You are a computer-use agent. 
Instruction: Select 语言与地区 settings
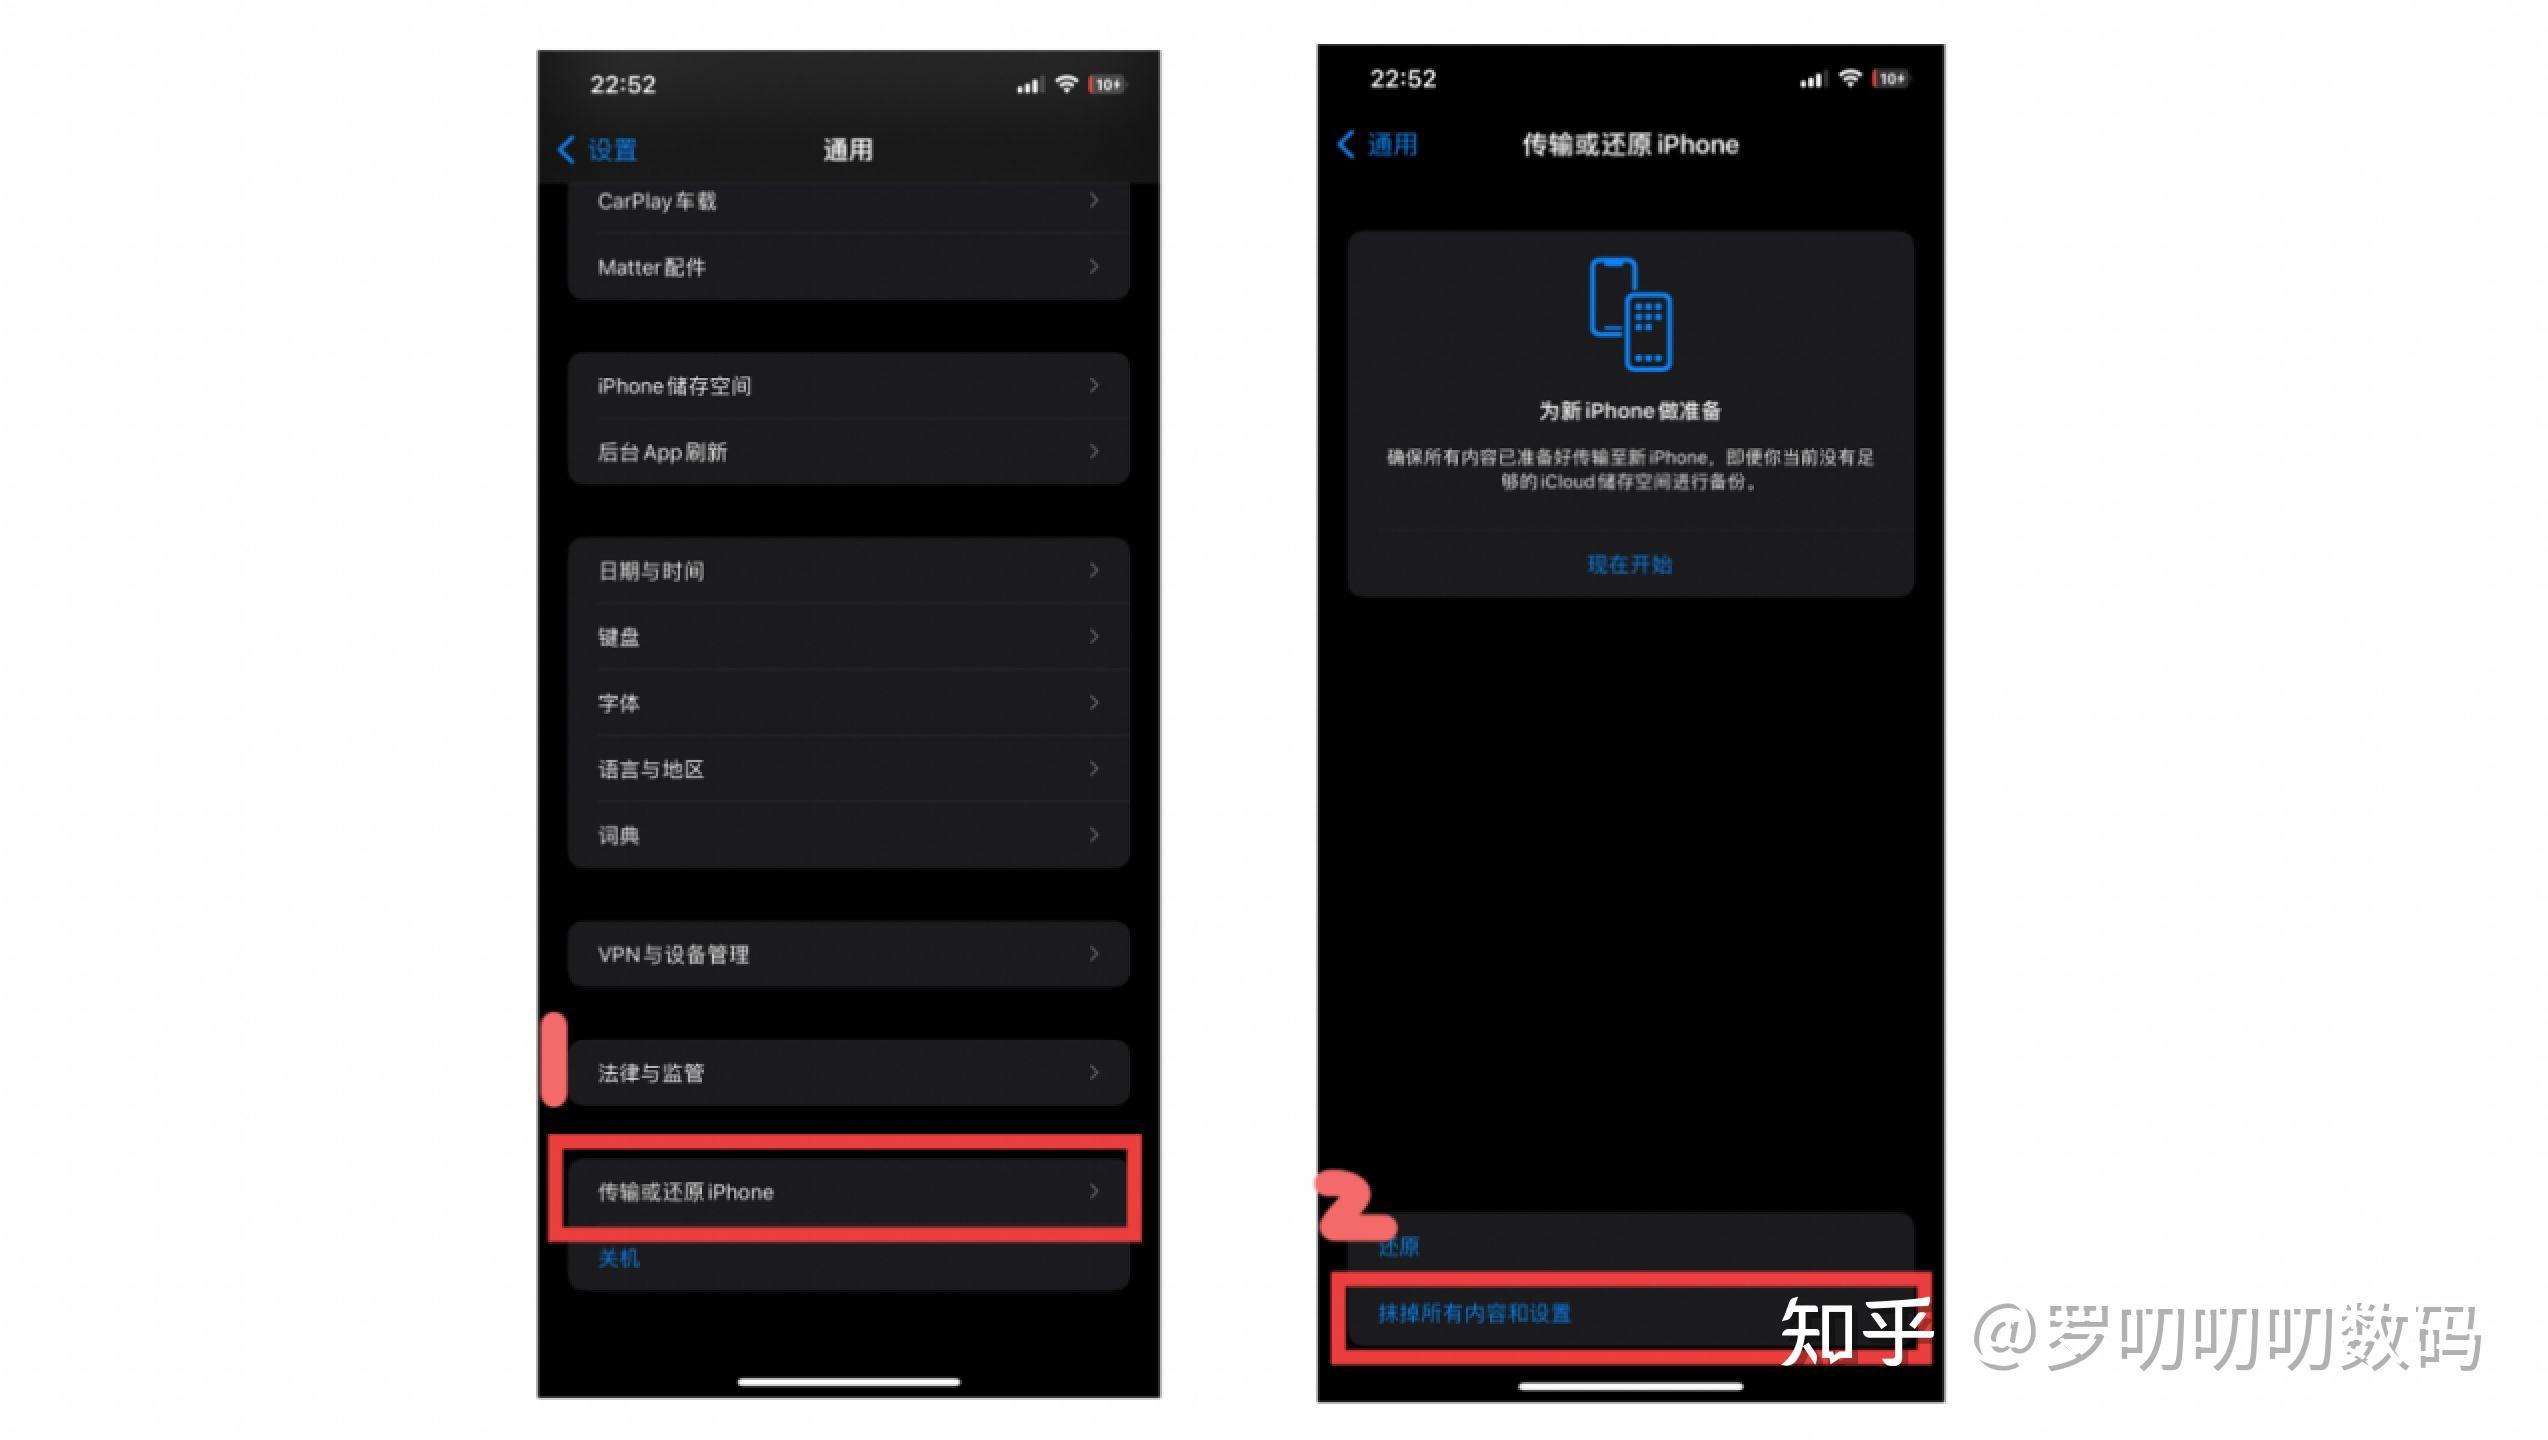pos(847,768)
